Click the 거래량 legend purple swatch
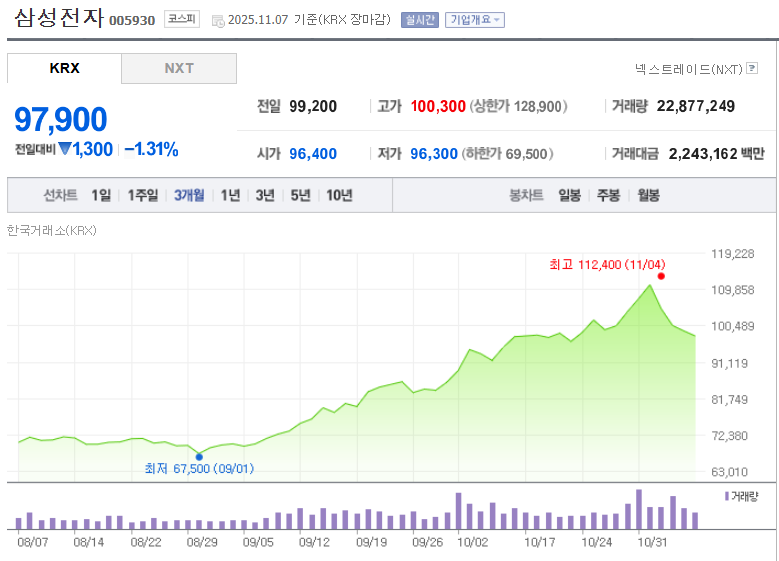This screenshot has width=779, height=561. tap(727, 496)
